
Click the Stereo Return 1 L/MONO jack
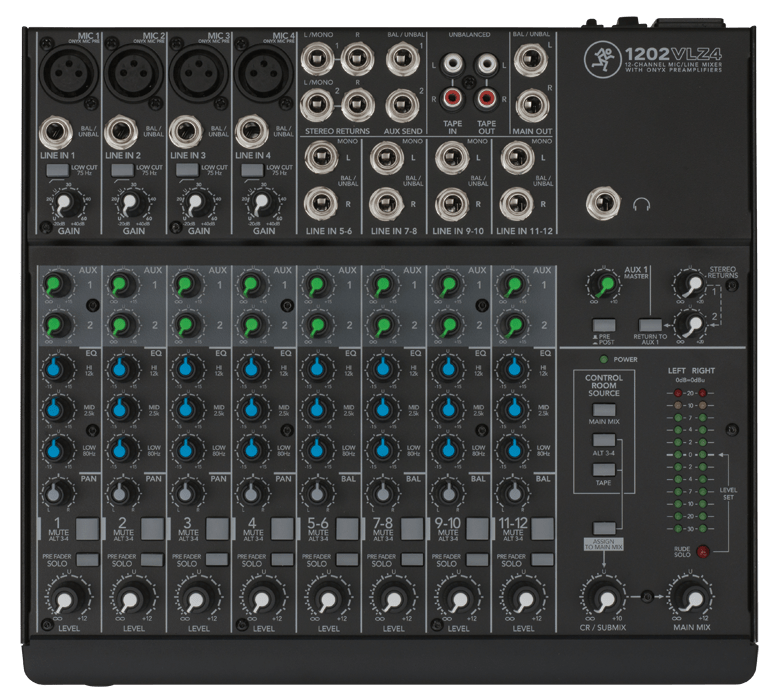(x=317, y=59)
